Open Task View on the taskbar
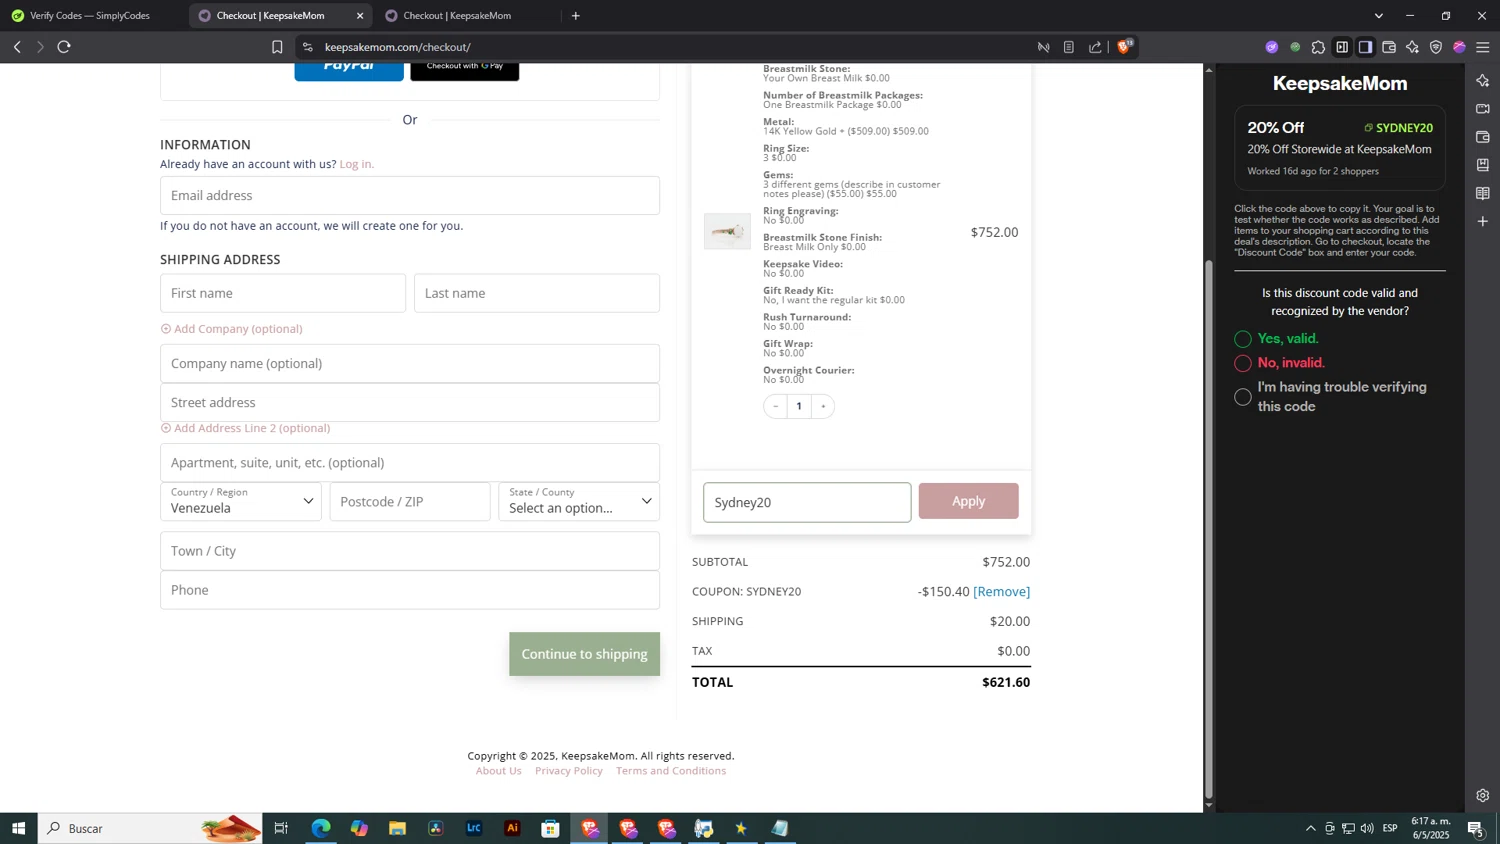Image resolution: width=1500 pixels, height=844 pixels. (281, 828)
